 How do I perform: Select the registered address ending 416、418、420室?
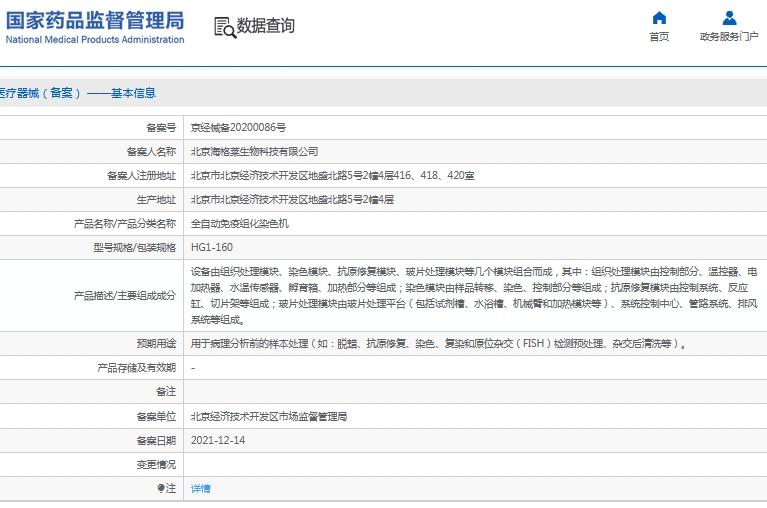tap(333, 176)
